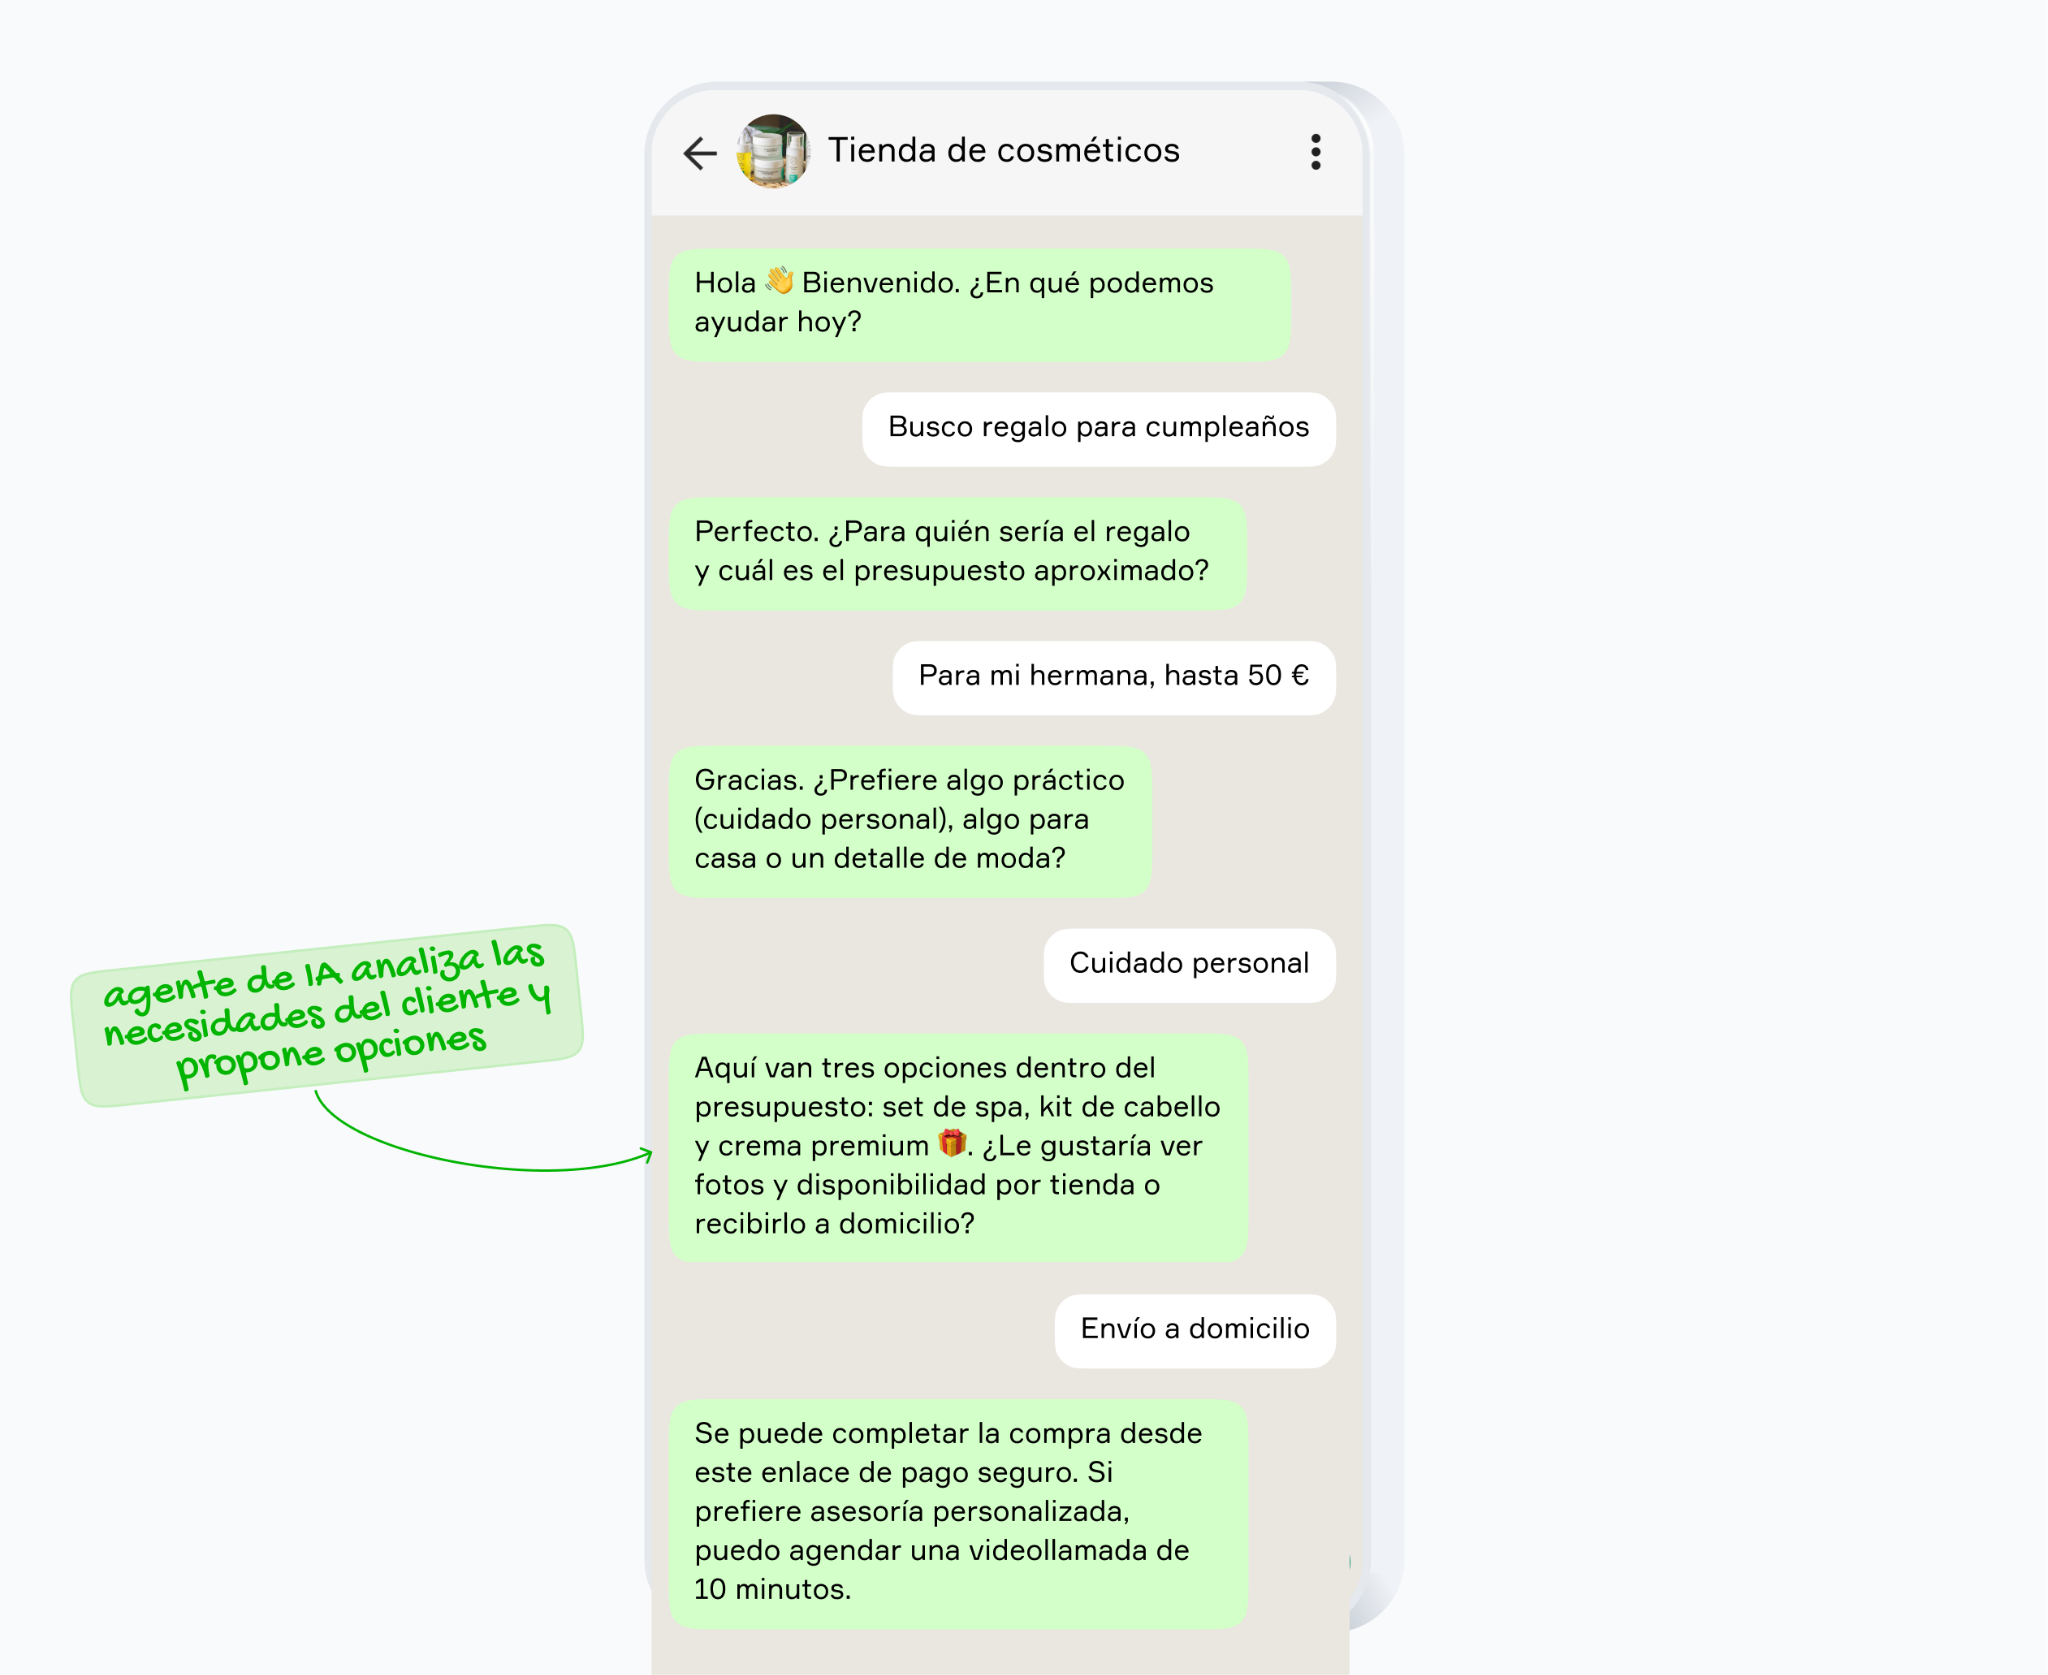Image resolution: width=2048 pixels, height=1675 pixels.
Task: Select the 'Para mi hermana, hasta 50 €' message
Action: [x=1113, y=677]
